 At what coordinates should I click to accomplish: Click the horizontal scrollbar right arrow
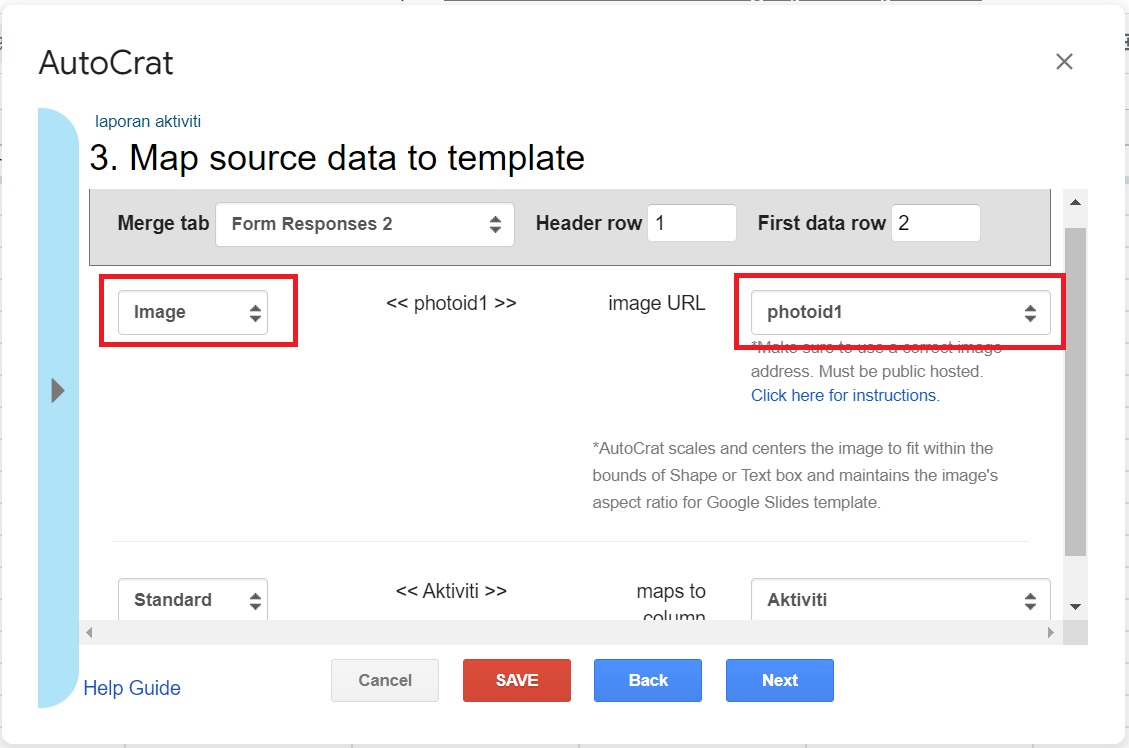pyautogui.click(x=1050, y=632)
